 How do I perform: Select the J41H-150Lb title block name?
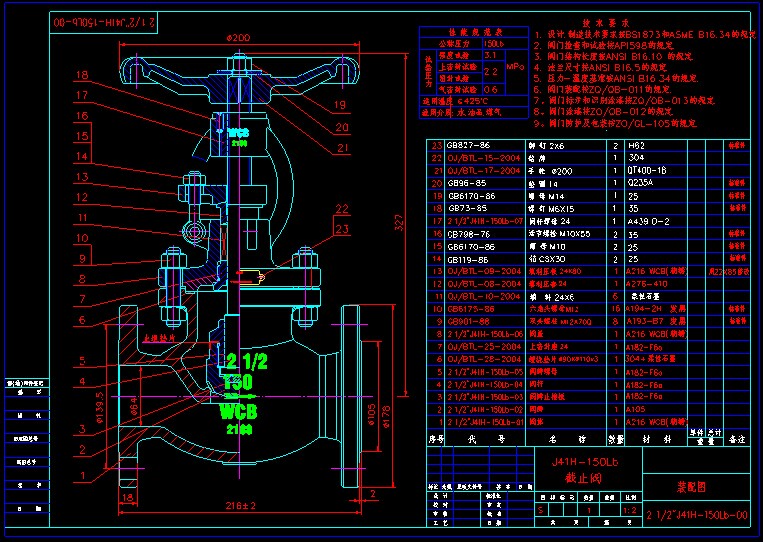584,462
